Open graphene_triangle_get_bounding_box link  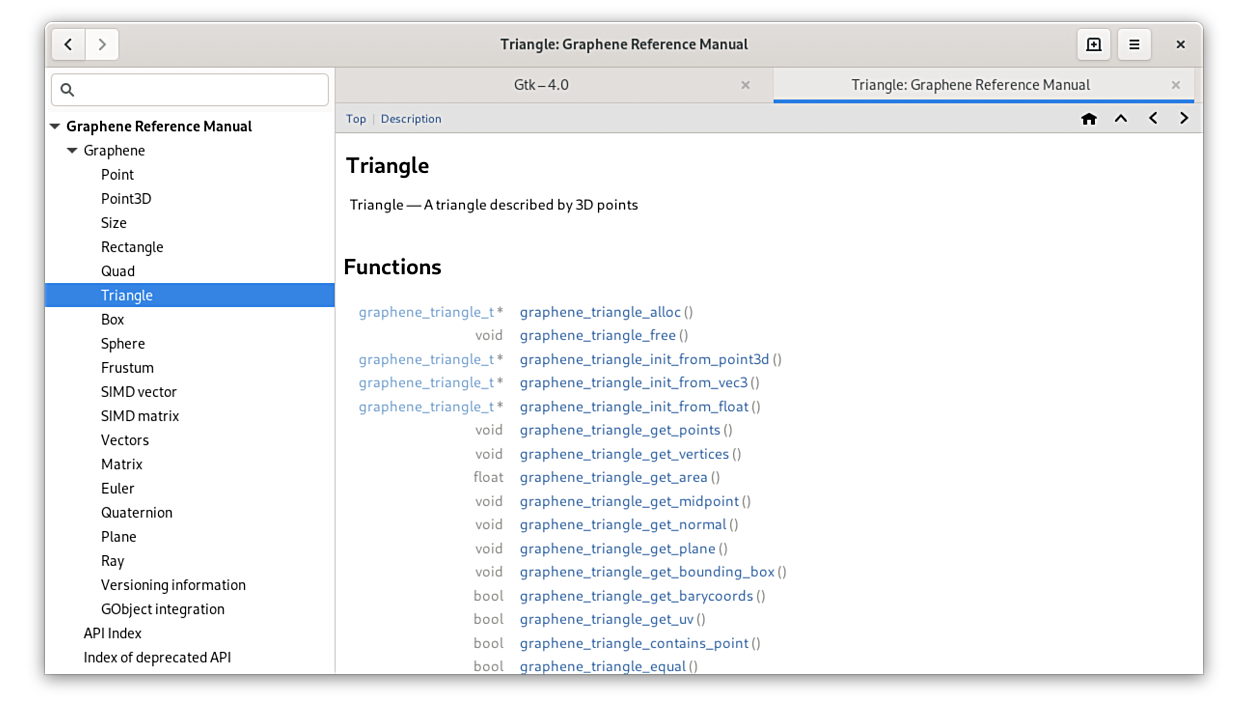[x=646, y=572]
